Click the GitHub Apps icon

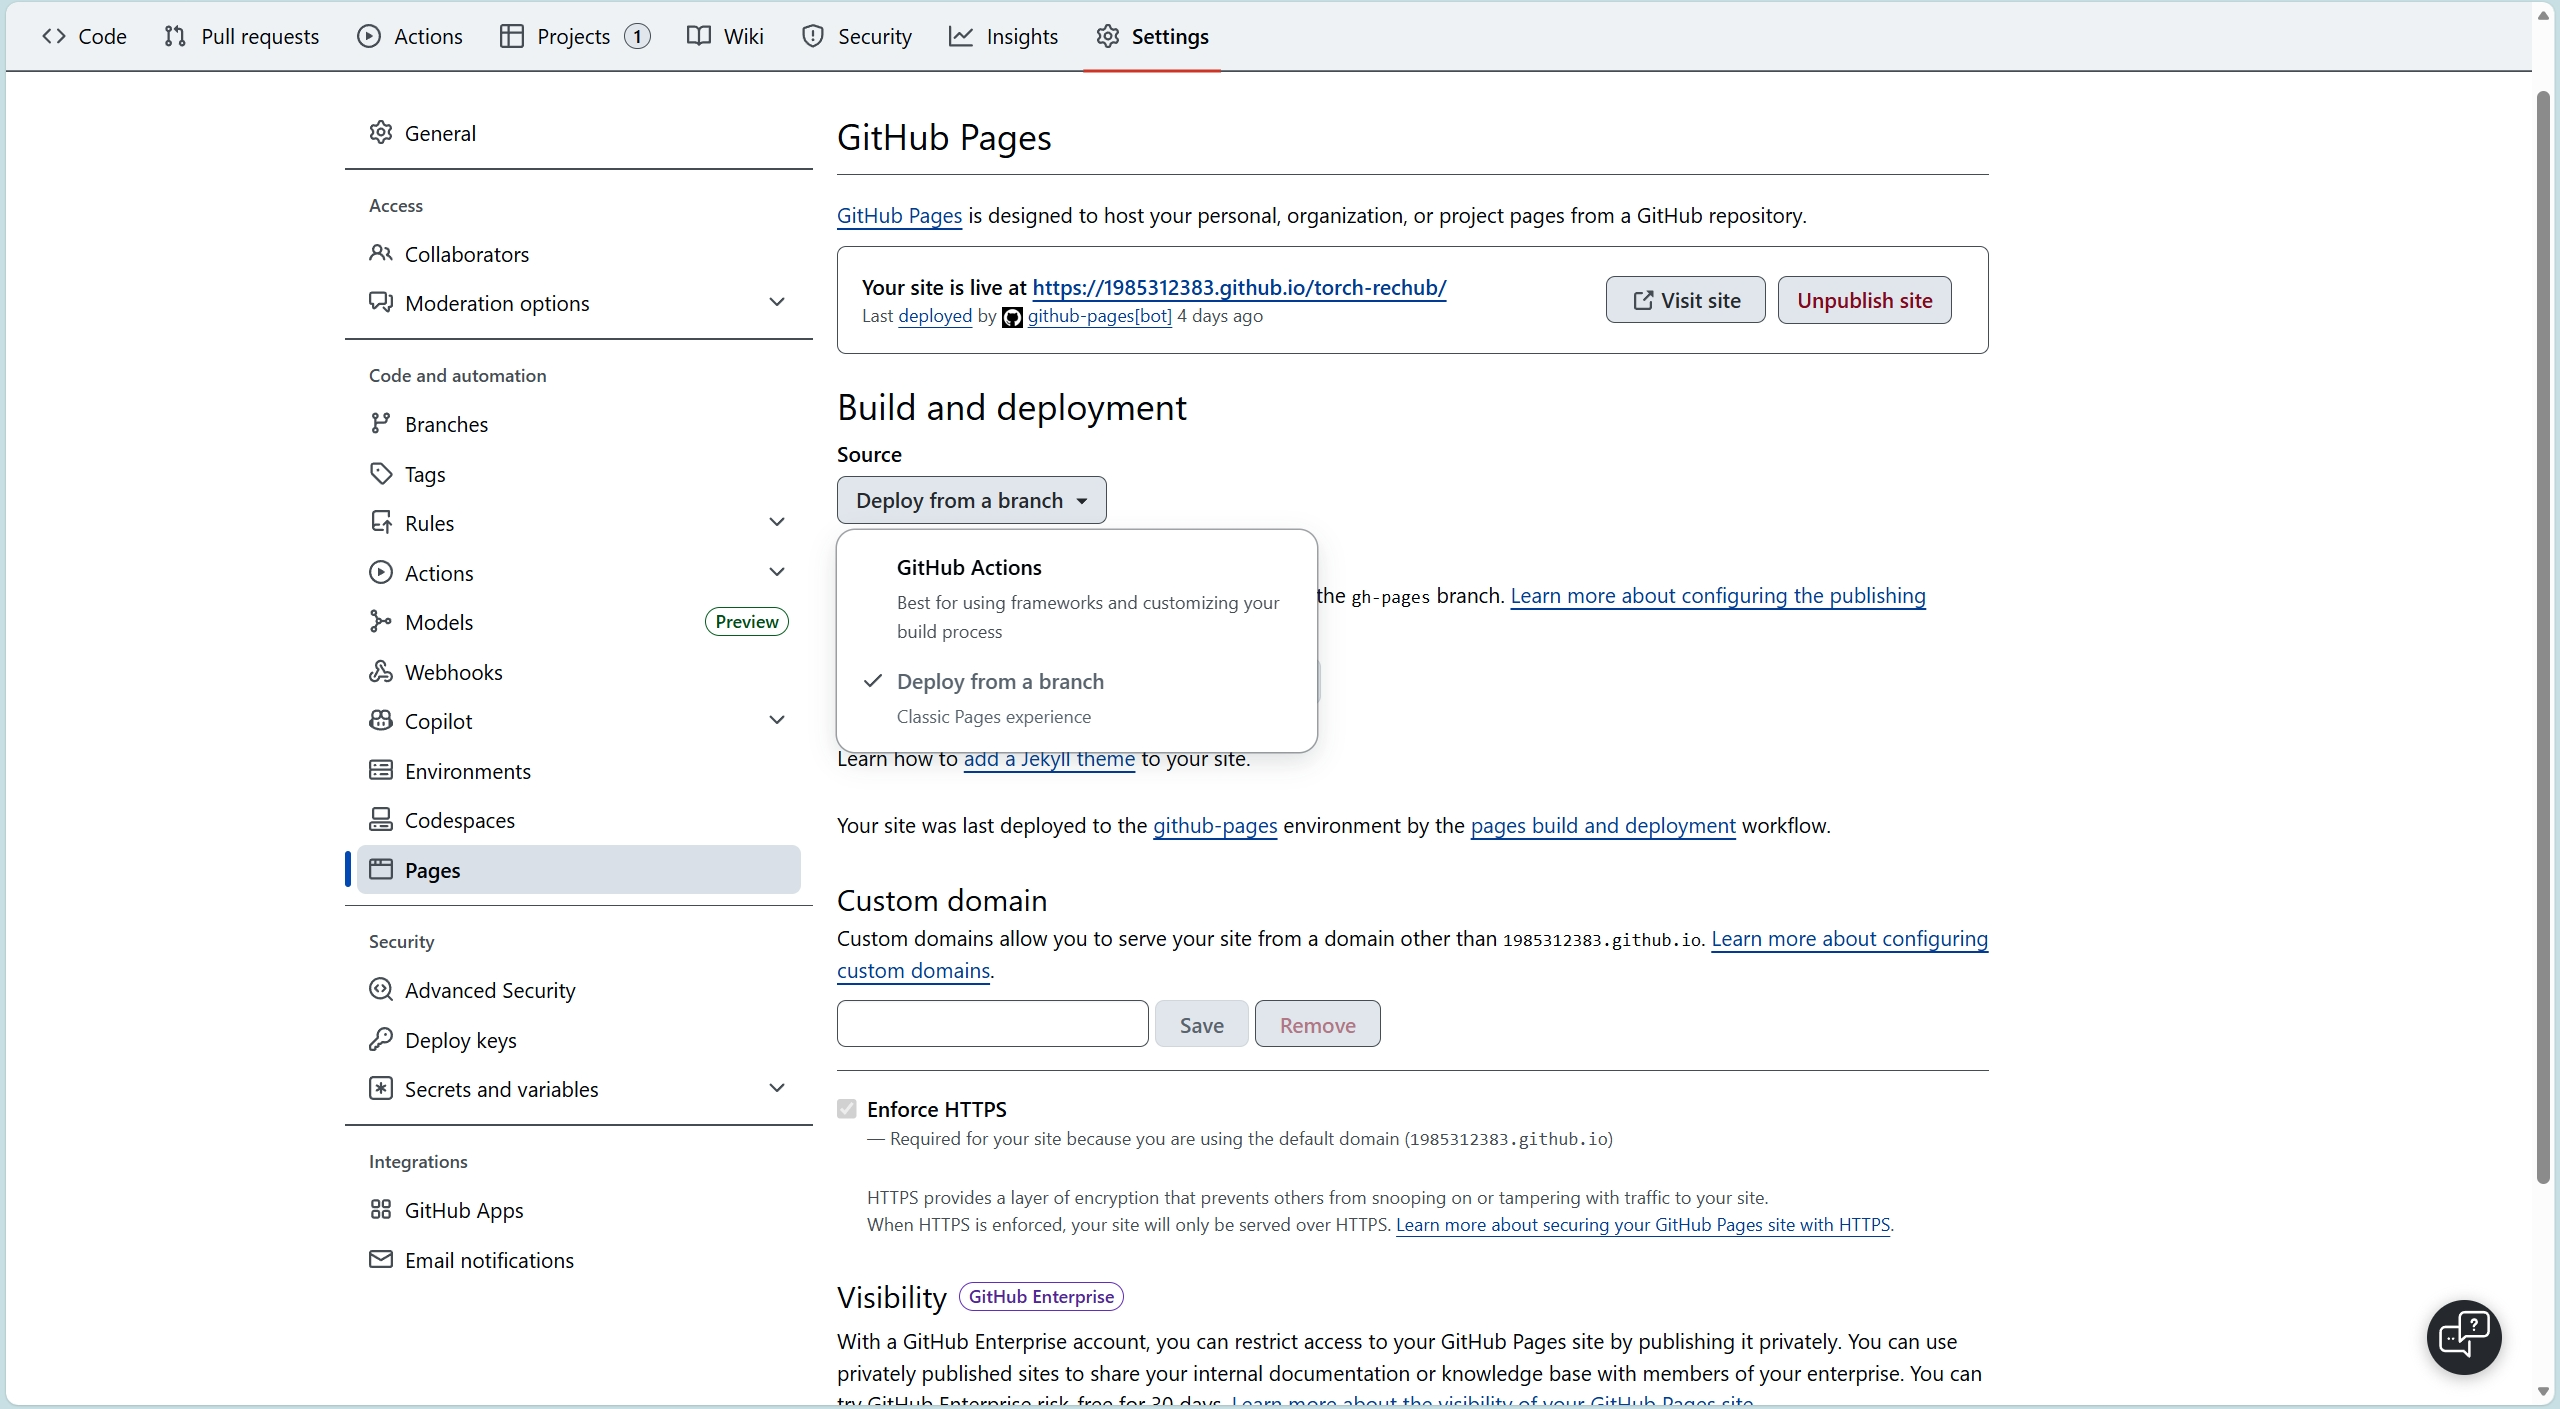[380, 1210]
